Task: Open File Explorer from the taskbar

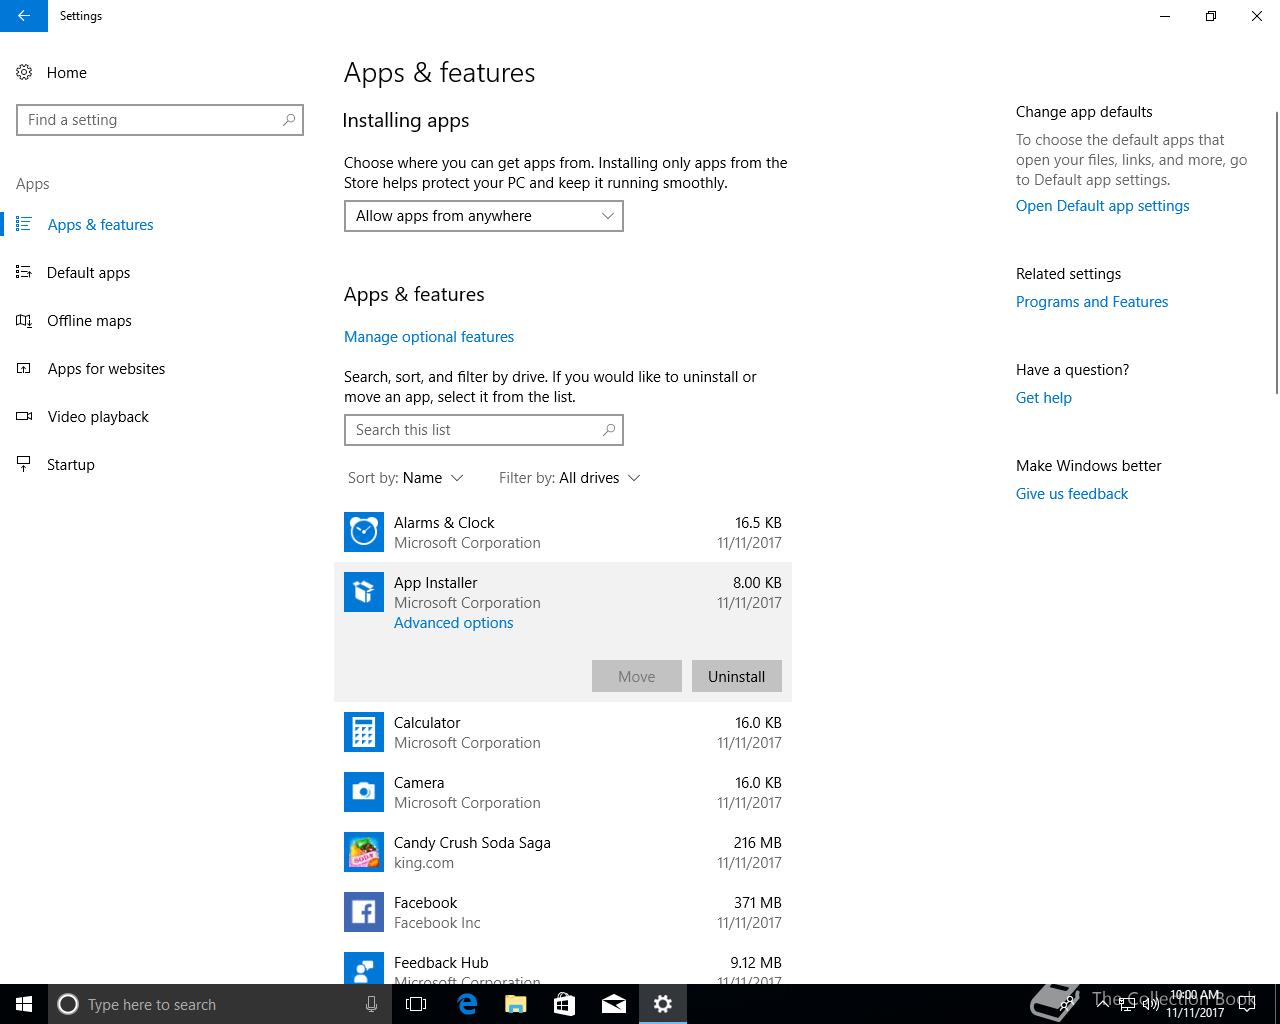Action: 516,1004
